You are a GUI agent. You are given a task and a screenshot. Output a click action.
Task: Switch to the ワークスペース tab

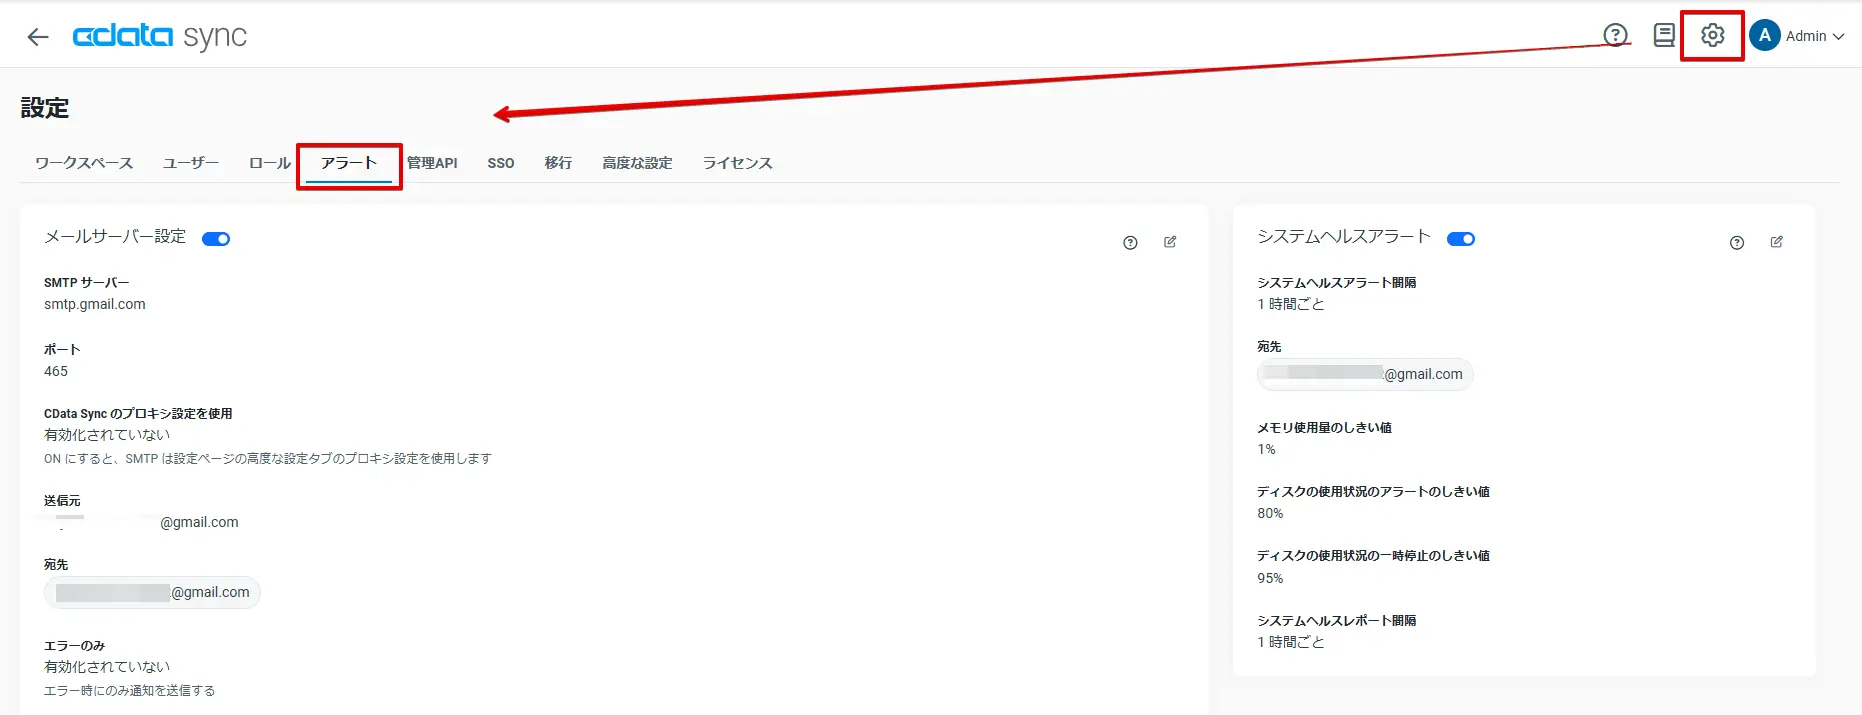point(84,163)
